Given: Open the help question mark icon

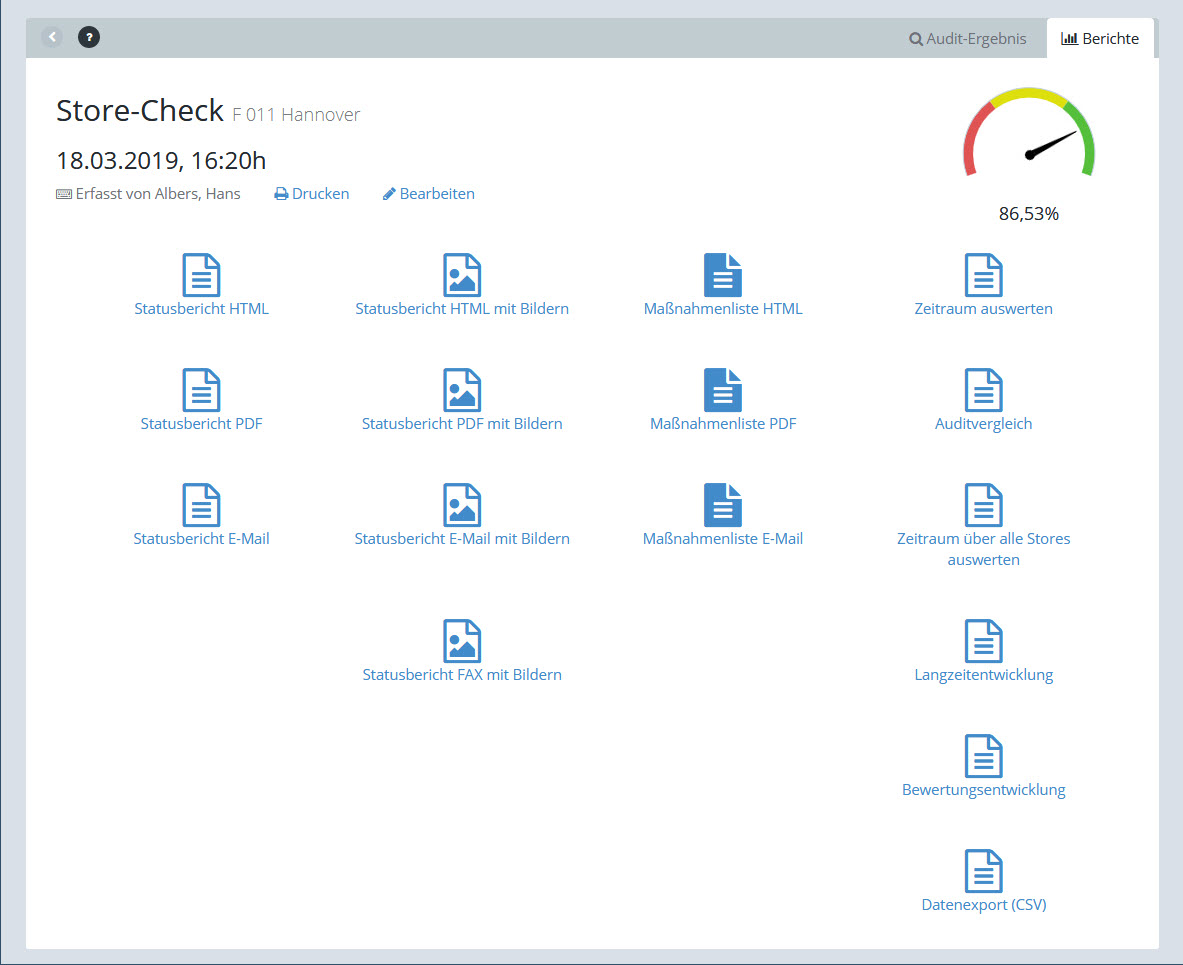Looking at the screenshot, I should pyautogui.click(x=89, y=38).
